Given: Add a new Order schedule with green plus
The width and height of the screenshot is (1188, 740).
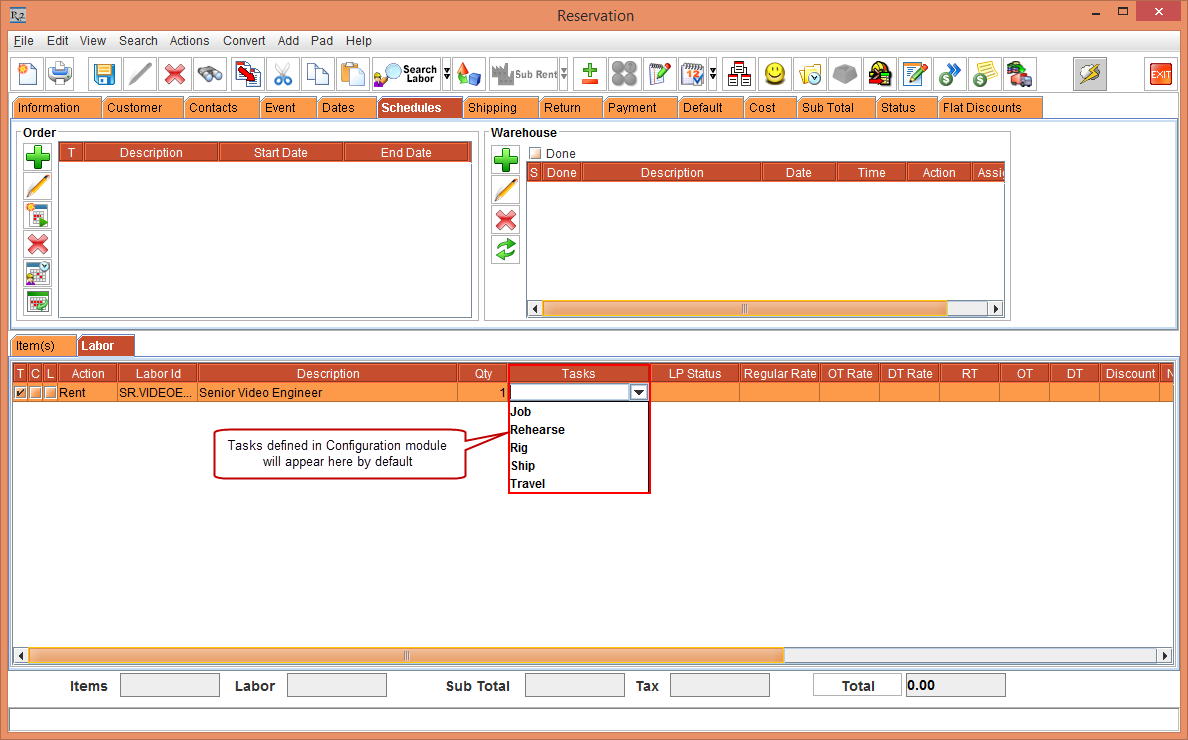Looking at the screenshot, I should coord(38,157).
